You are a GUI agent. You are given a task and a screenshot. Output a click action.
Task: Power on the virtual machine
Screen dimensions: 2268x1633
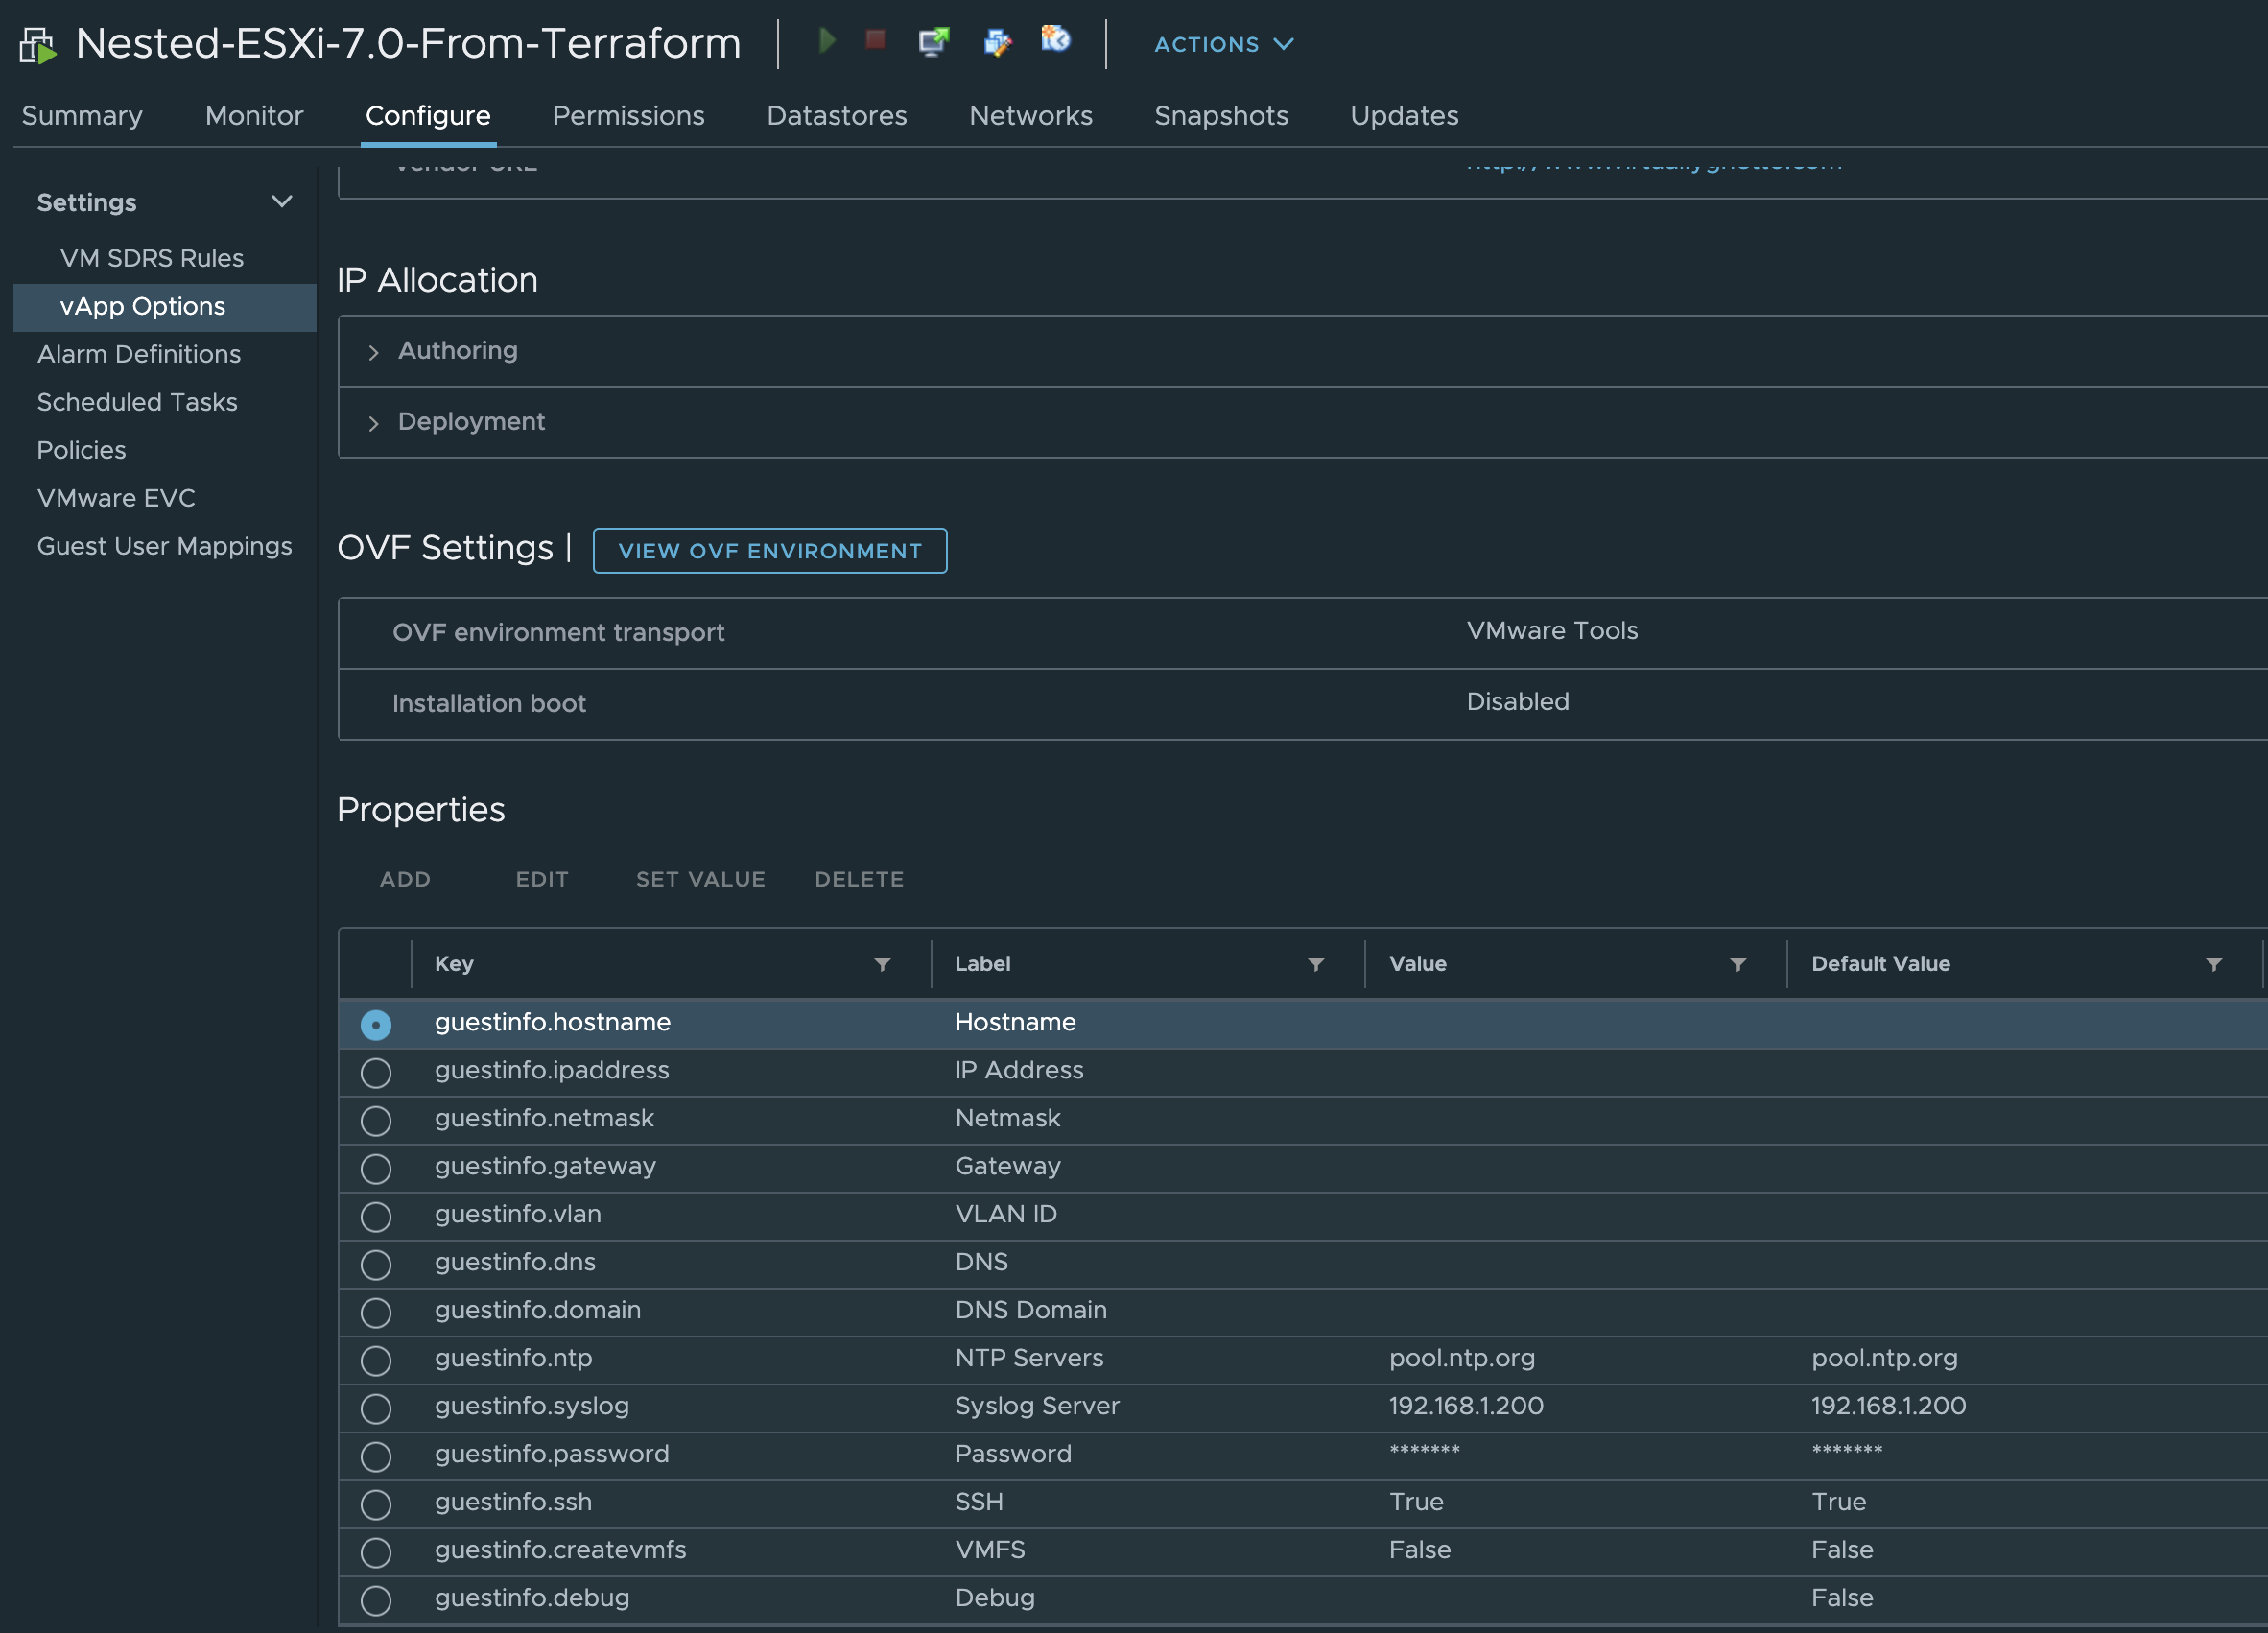[x=826, y=41]
